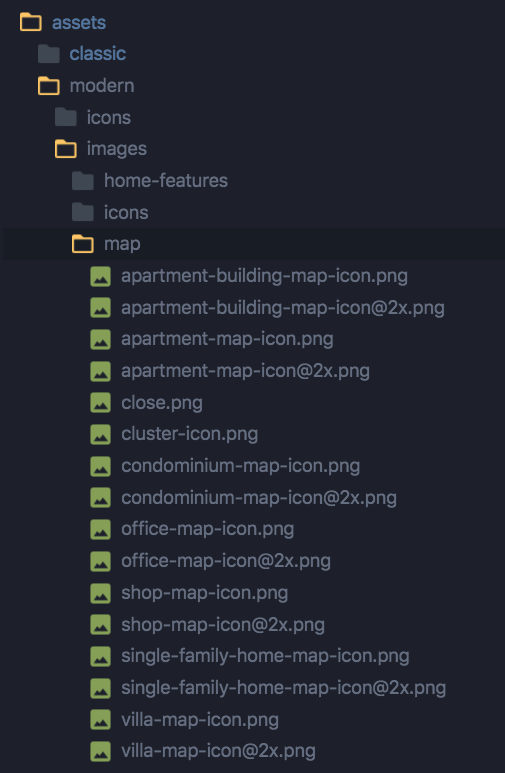This screenshot has height=773, width=505.
Task: Expand the classic folder icon
Action: pos(48,54)
